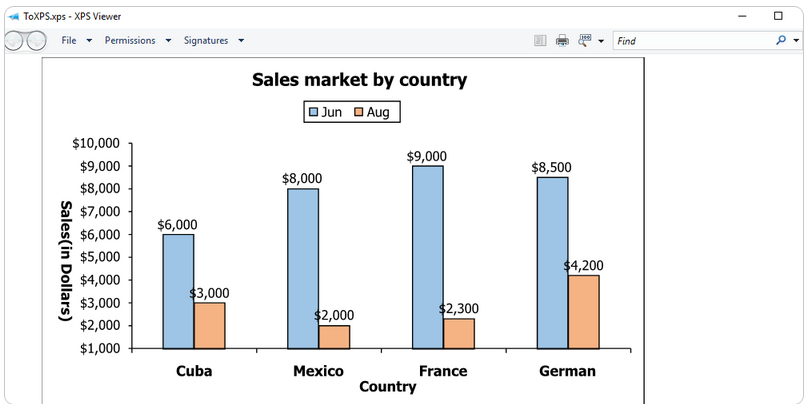
Task: Click the France Jun bar labeled $9,000
Action: [427, 257]
